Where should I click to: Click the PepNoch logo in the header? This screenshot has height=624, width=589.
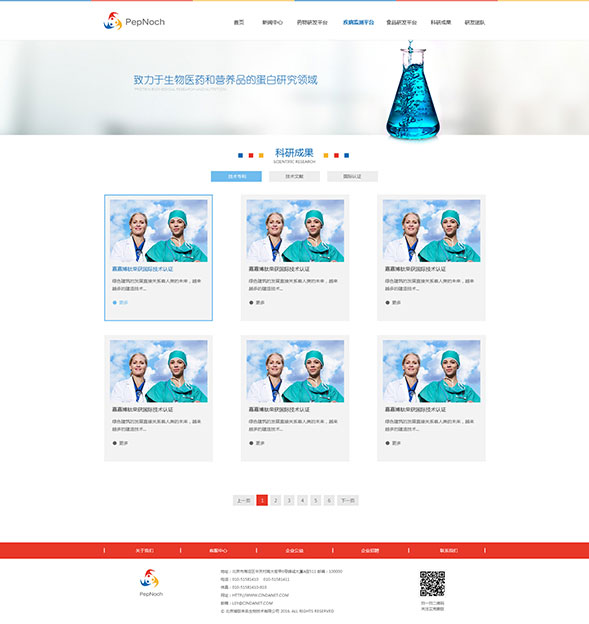tap(134, 21)
